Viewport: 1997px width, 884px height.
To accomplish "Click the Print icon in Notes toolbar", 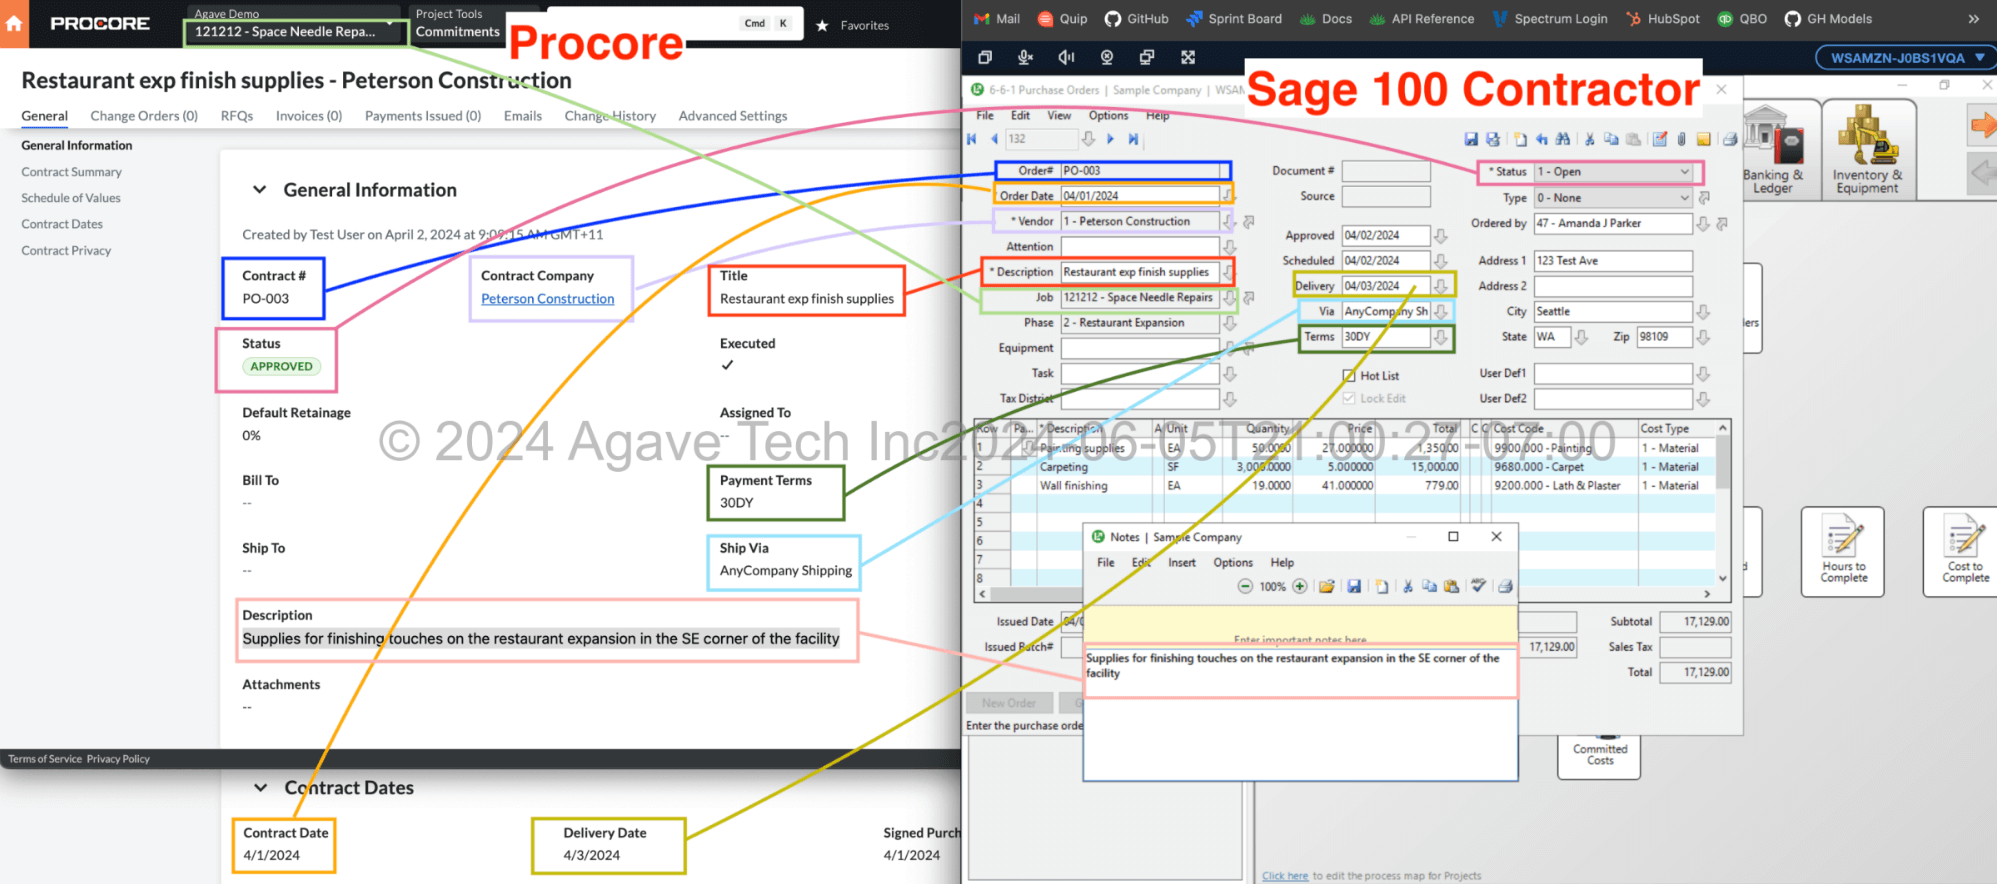I will [x=1505, y=587].
